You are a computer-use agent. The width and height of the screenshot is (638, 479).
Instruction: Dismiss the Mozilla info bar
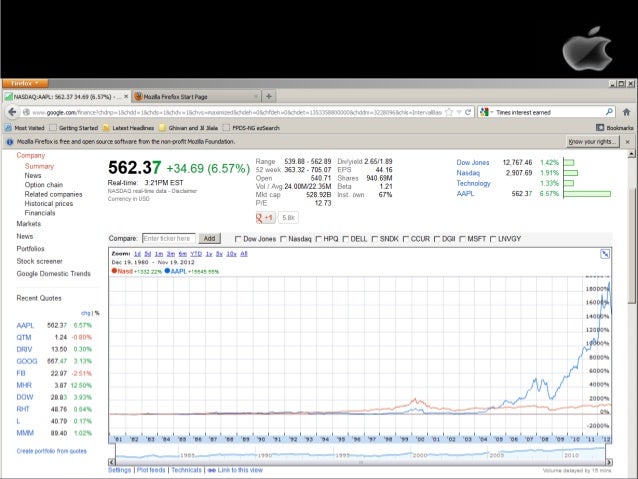pyautogui.click(x=627, y=142)
